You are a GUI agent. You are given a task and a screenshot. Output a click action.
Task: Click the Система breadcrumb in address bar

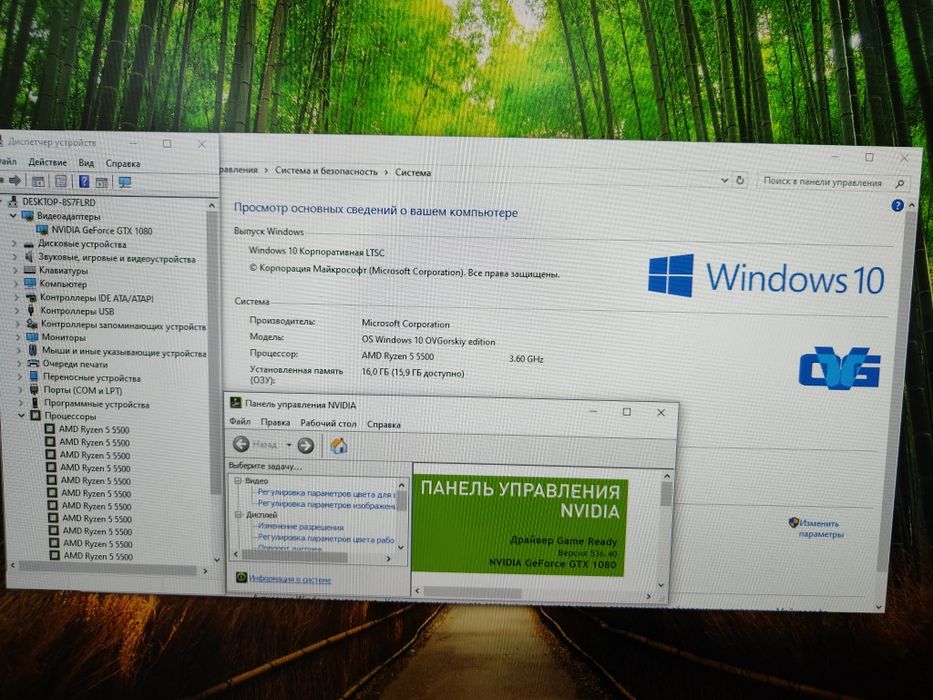tap(412, 172)
